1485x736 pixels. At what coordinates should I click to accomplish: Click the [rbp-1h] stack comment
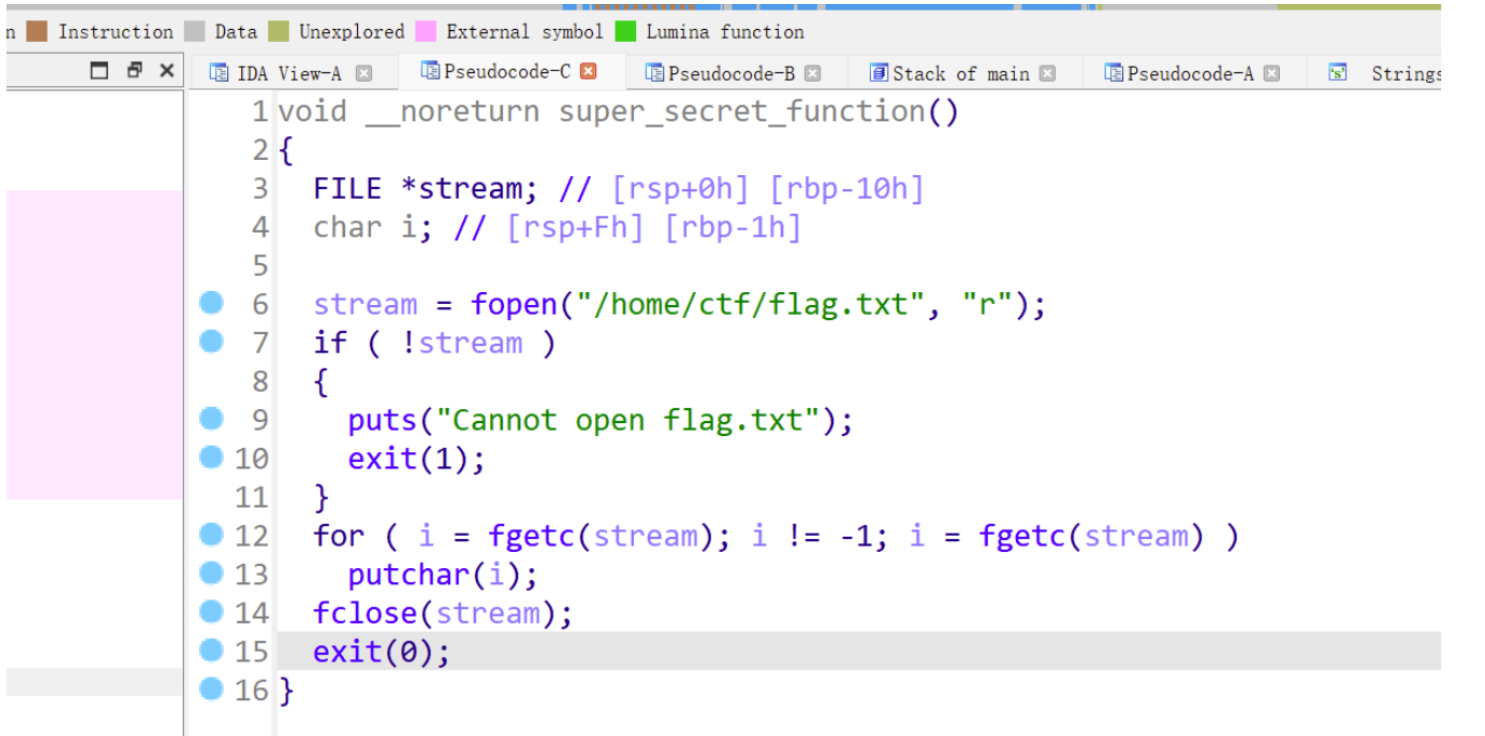[x=733, y=228]
